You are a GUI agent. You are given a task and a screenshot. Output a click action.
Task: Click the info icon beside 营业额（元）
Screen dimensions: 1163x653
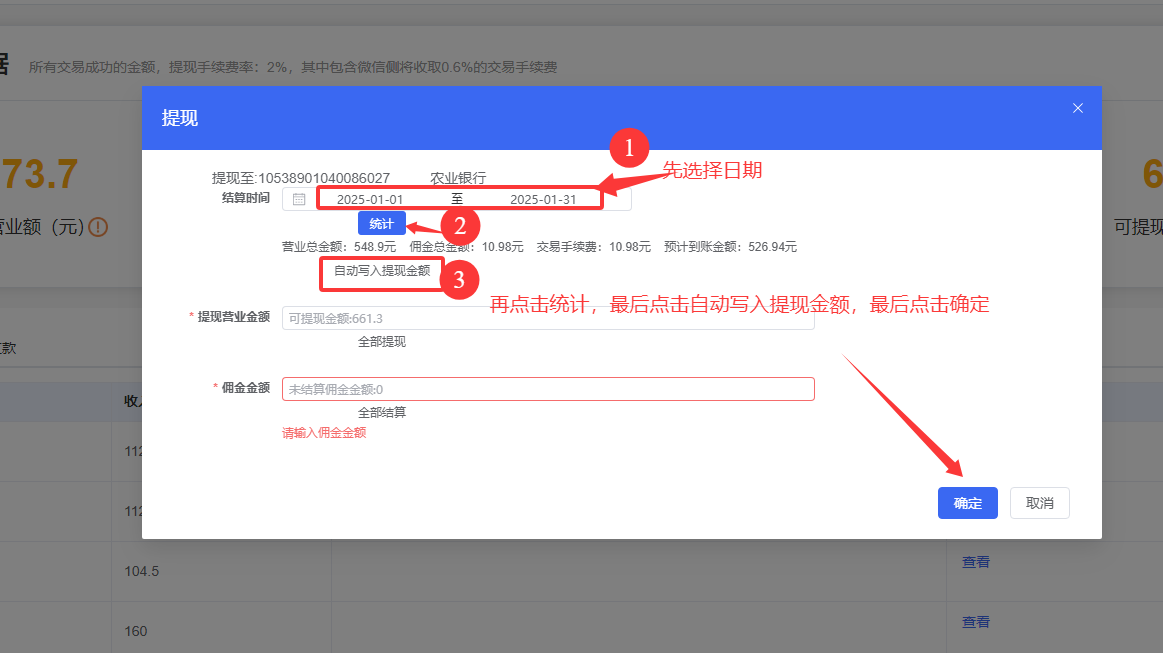tap(96, 227)
